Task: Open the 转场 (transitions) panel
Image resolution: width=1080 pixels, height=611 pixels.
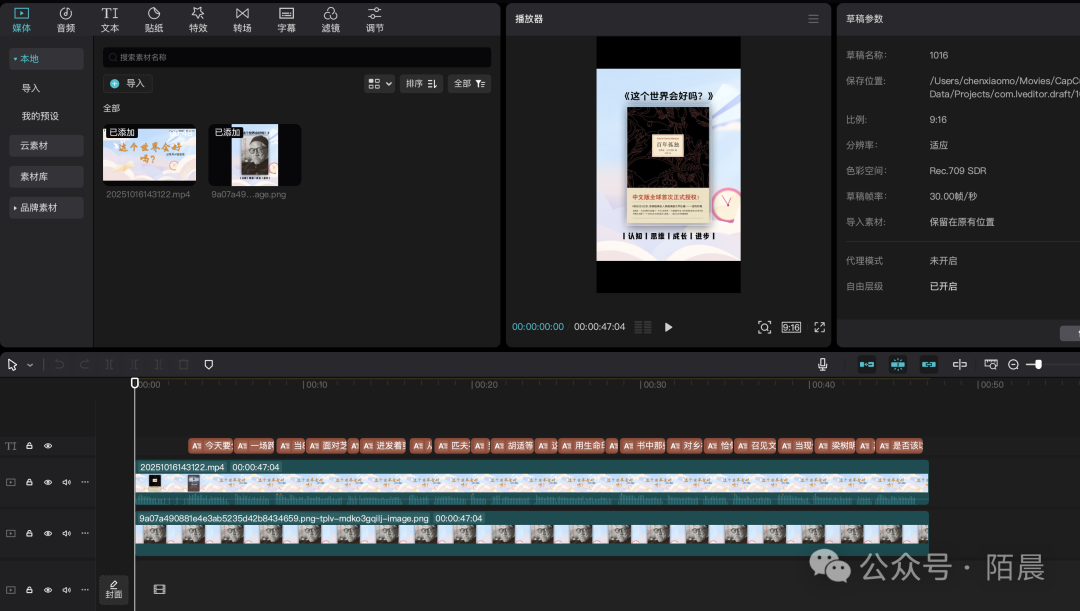Action: [242, 19]
